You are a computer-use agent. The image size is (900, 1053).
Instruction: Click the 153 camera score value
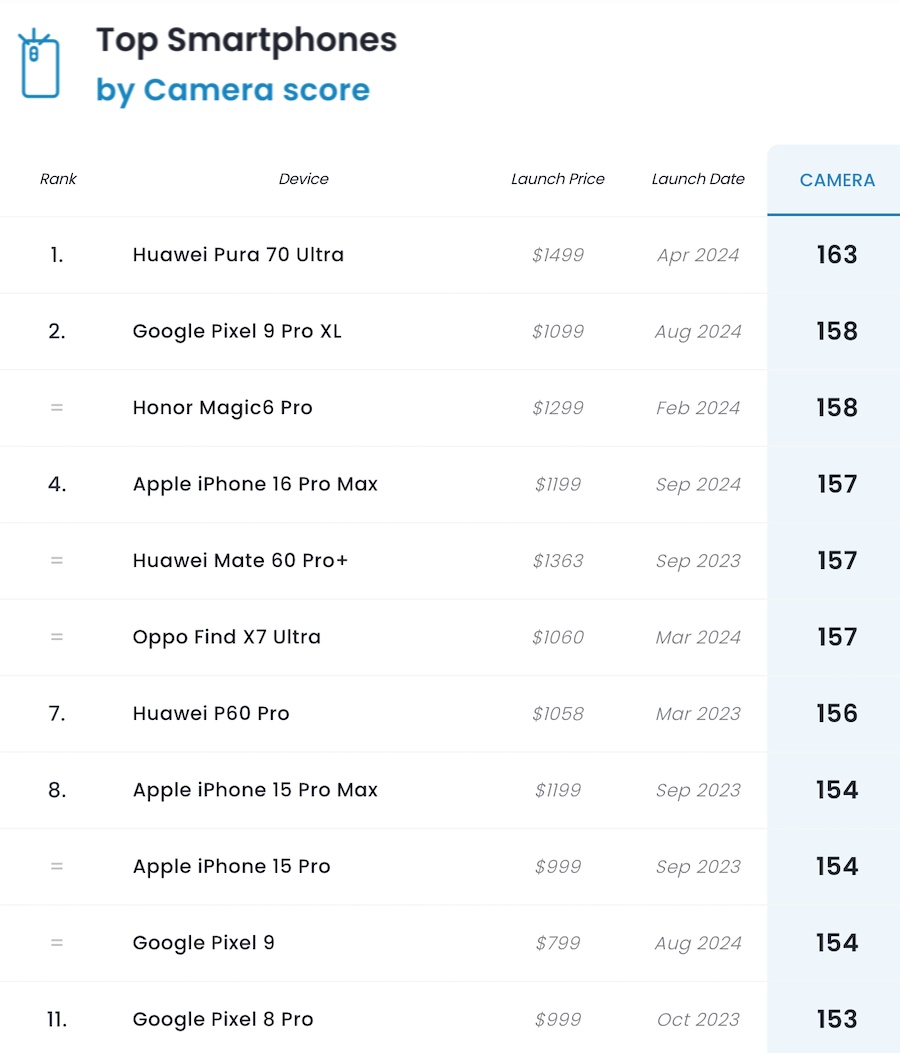point(837,1020)
